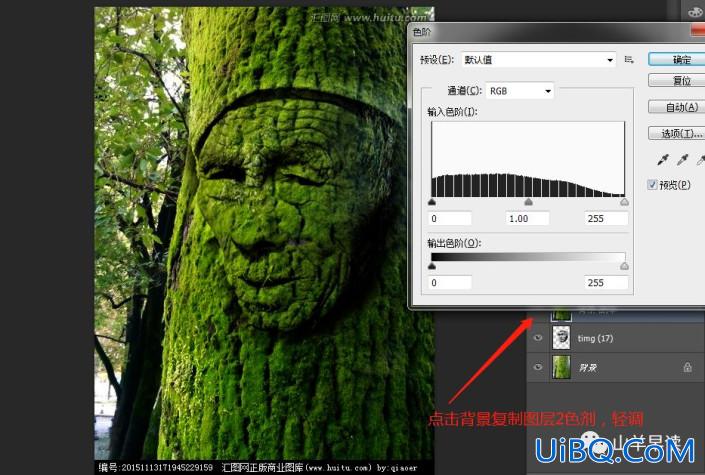Apply auto levels with 自动(A)
The image size is (705, 475).
point(677,107)
